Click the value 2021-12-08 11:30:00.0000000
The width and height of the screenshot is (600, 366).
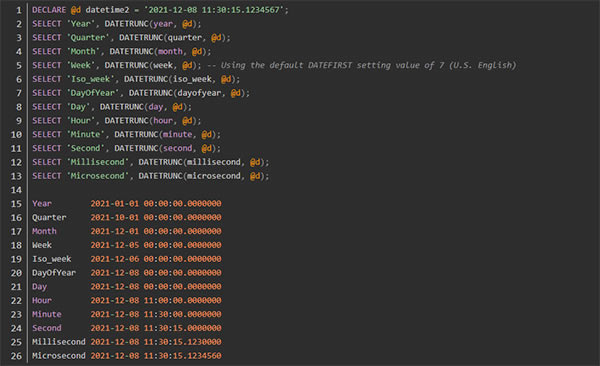pyautogui.click(x=156, y=314)
